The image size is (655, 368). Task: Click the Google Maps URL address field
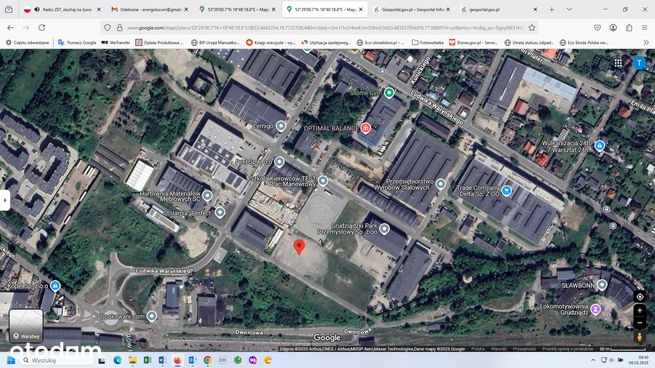(x=325, y=28)
